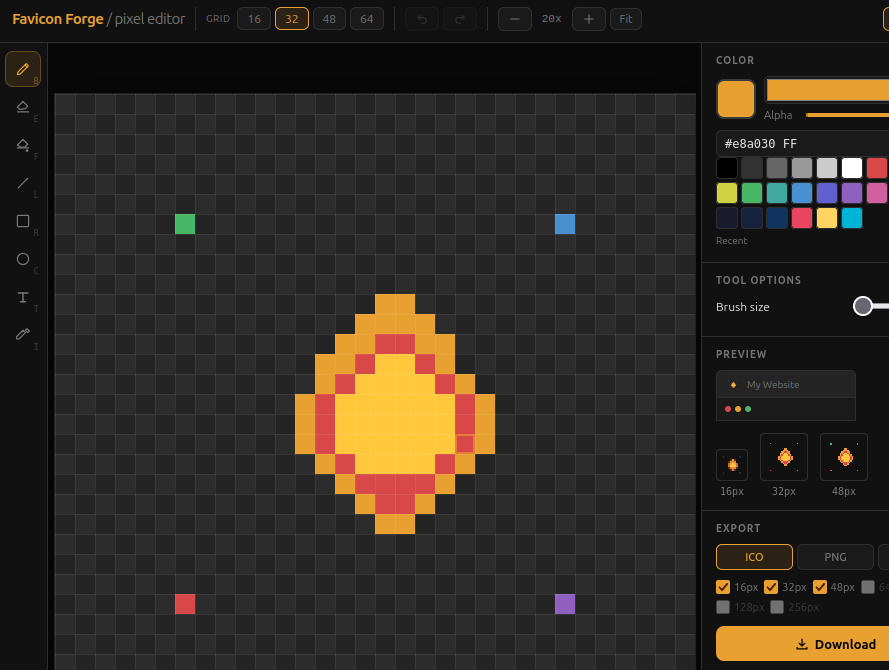
Task: Select the Eyedropper color picker tool
Action: pos(23,334)
